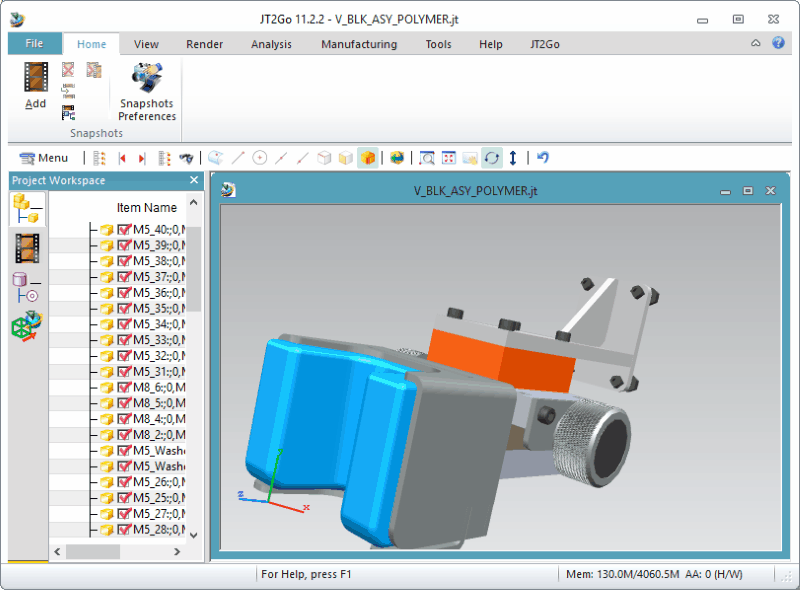
Task: Open the Manufacturing ribbon tab
Action: (359, 44)
